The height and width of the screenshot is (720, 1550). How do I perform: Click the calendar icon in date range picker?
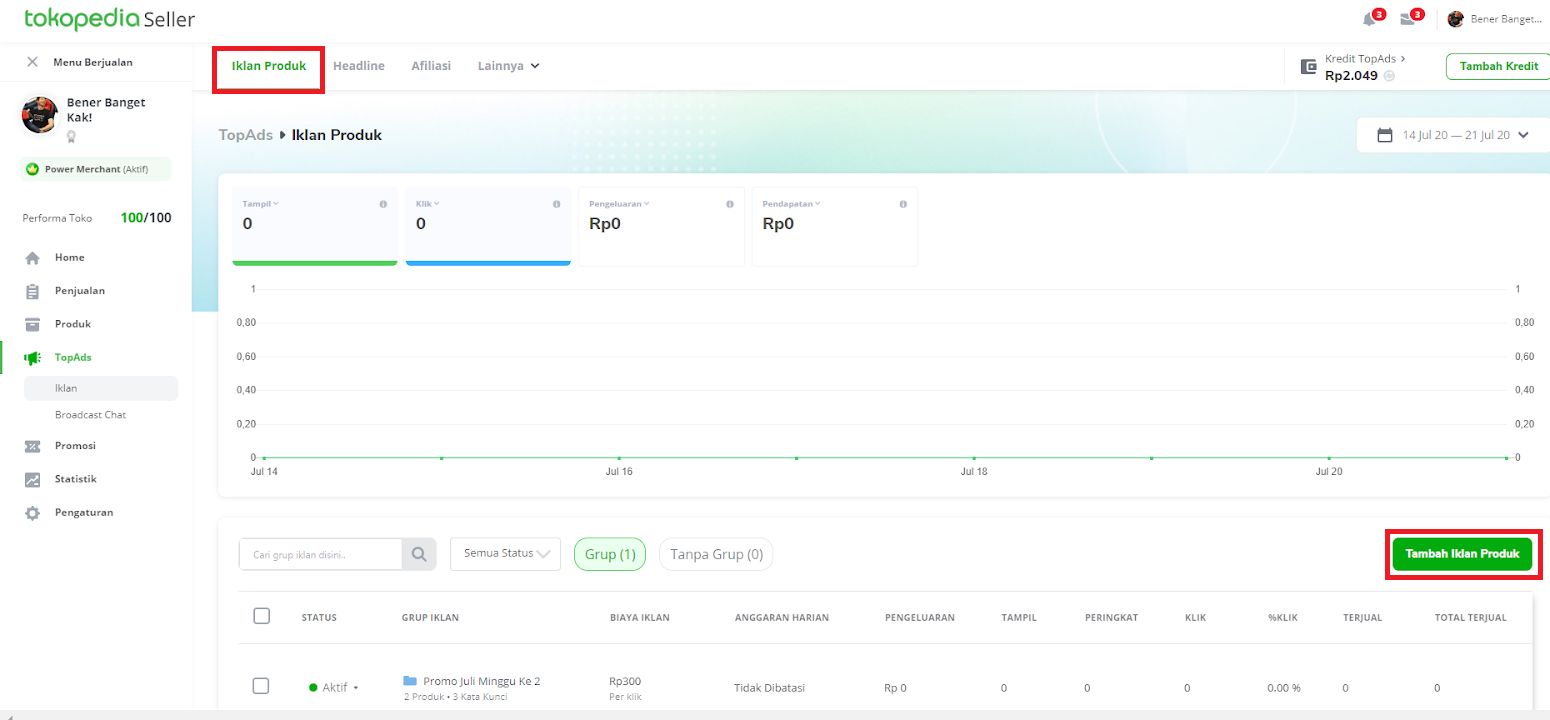click(x=1385, y=135)
